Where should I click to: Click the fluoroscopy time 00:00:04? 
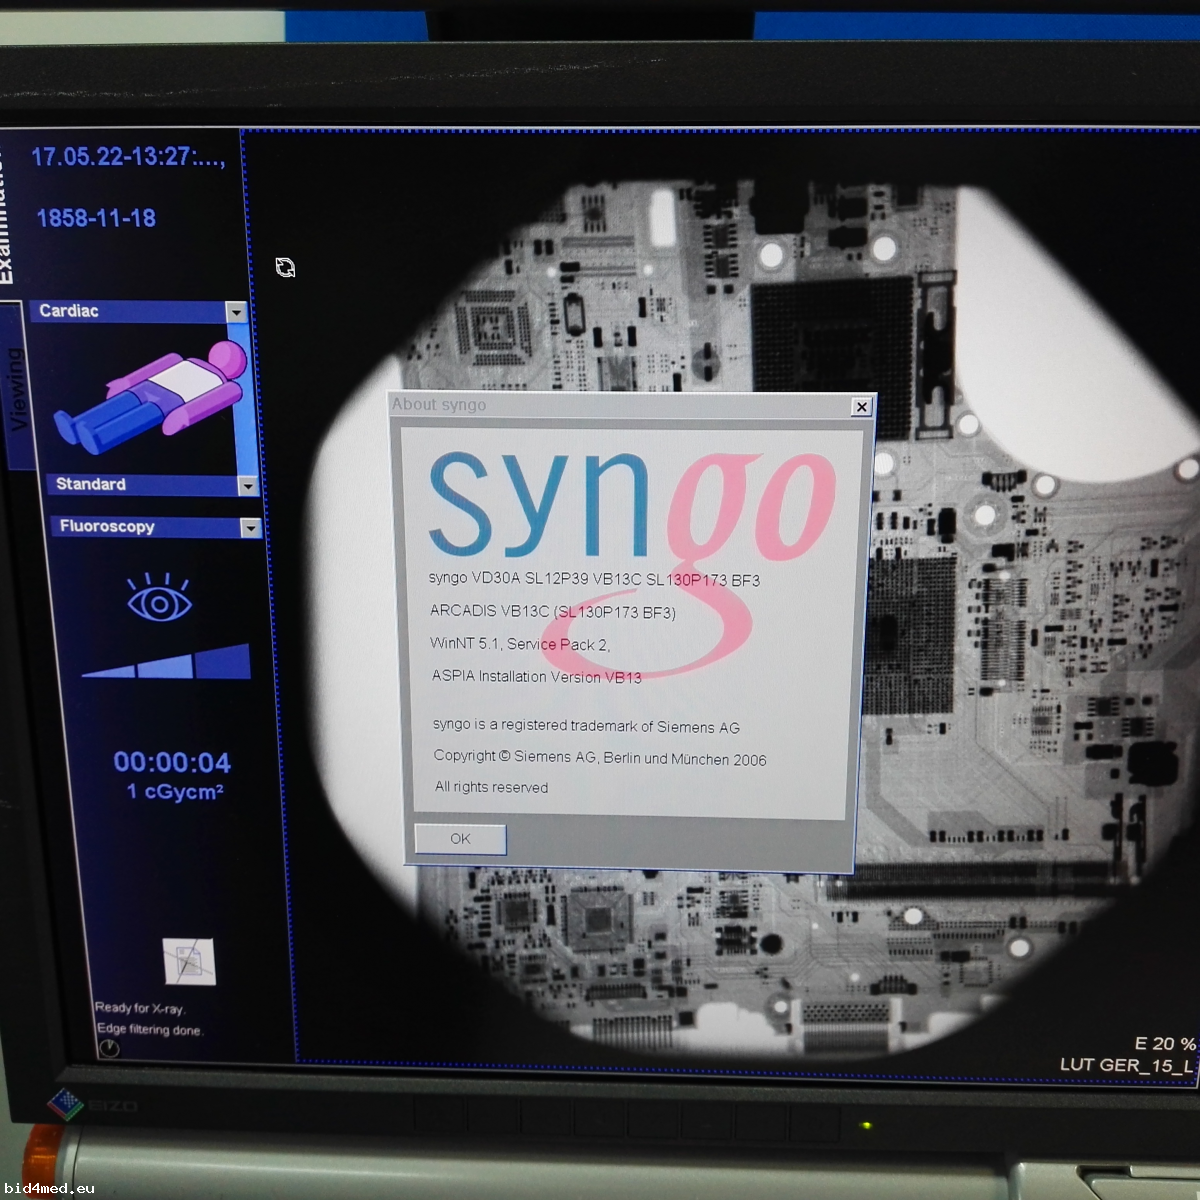pyautogui.click(x=172, y=763)
